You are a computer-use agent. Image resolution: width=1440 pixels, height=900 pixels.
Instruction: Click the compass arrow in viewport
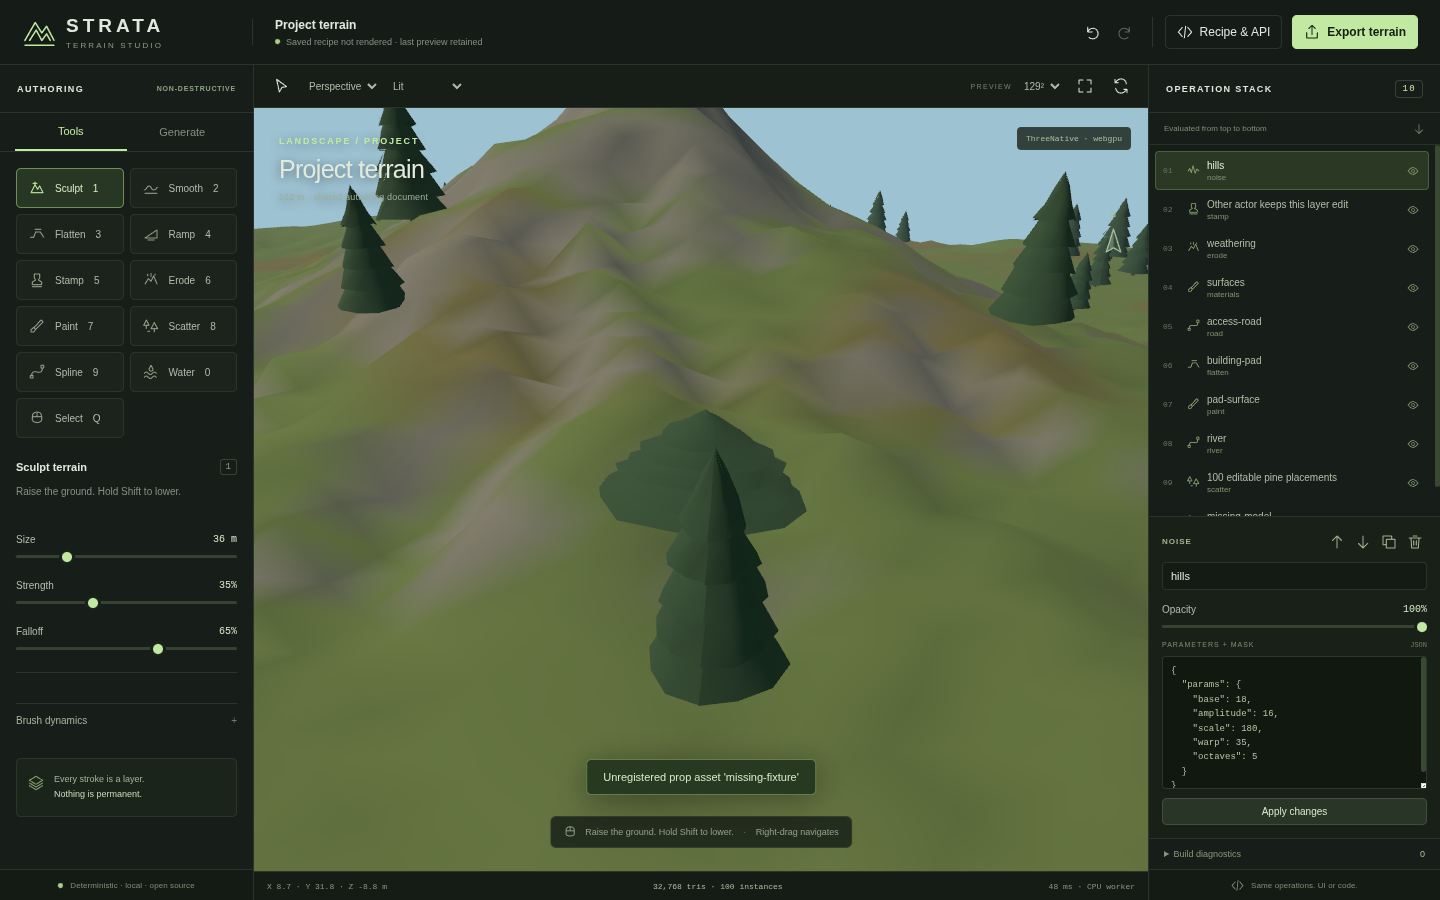coord(1113,241)
